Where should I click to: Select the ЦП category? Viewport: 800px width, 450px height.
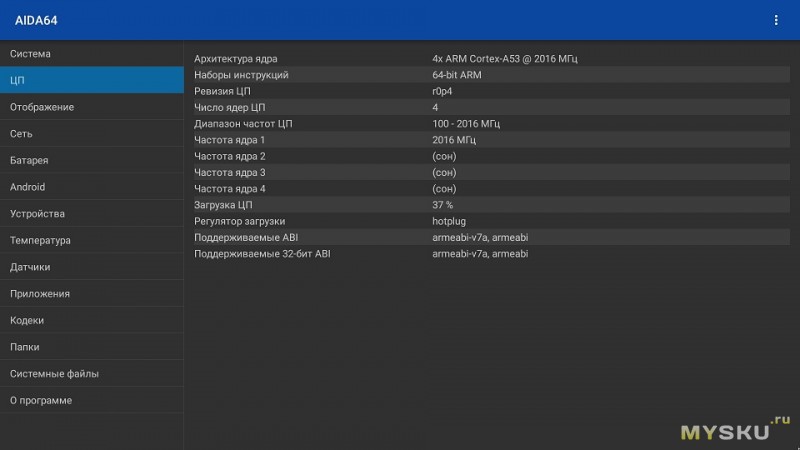[x=92, y=80]
